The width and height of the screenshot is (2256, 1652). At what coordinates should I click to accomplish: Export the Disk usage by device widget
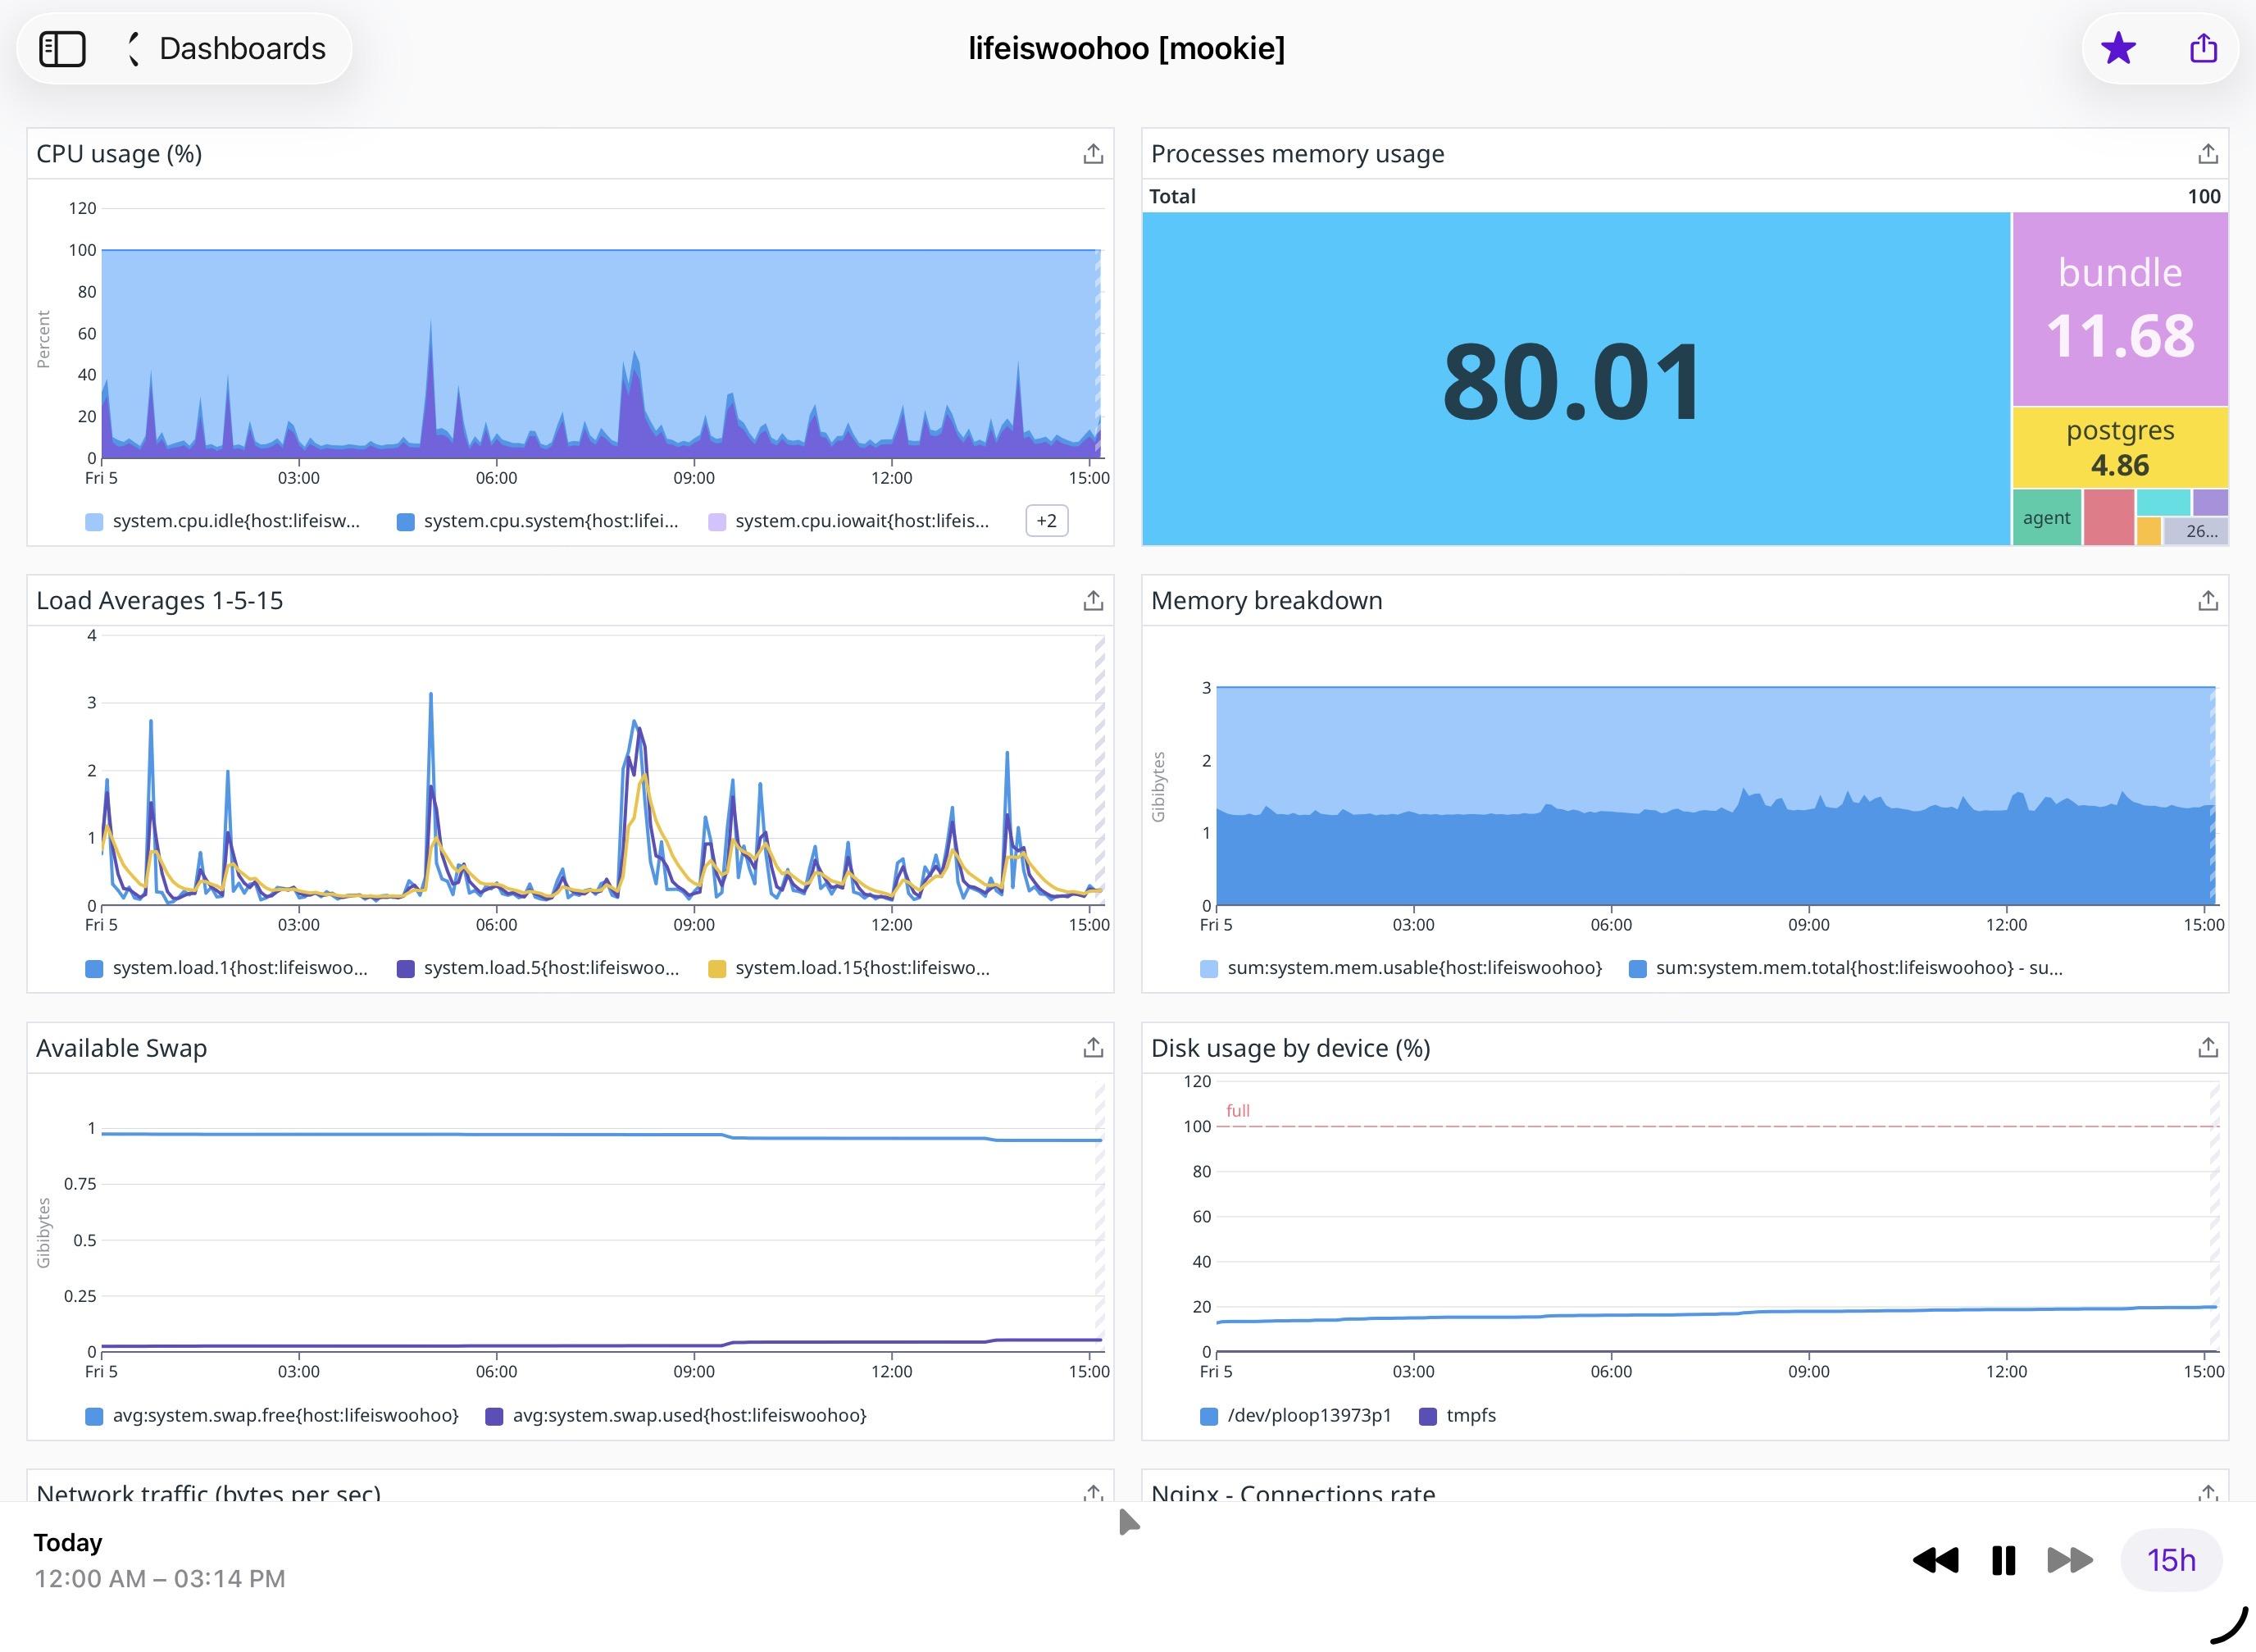tap(2207, 1047)
